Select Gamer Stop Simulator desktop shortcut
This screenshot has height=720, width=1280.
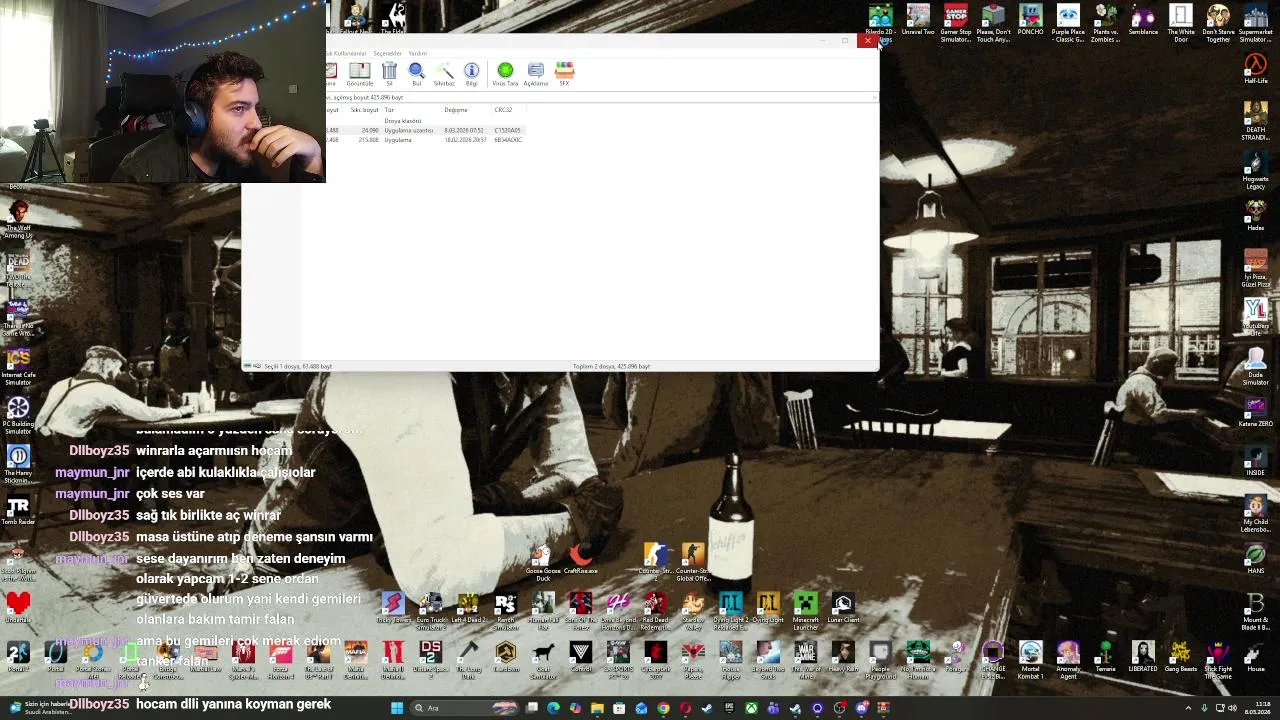tap(956, 23)
